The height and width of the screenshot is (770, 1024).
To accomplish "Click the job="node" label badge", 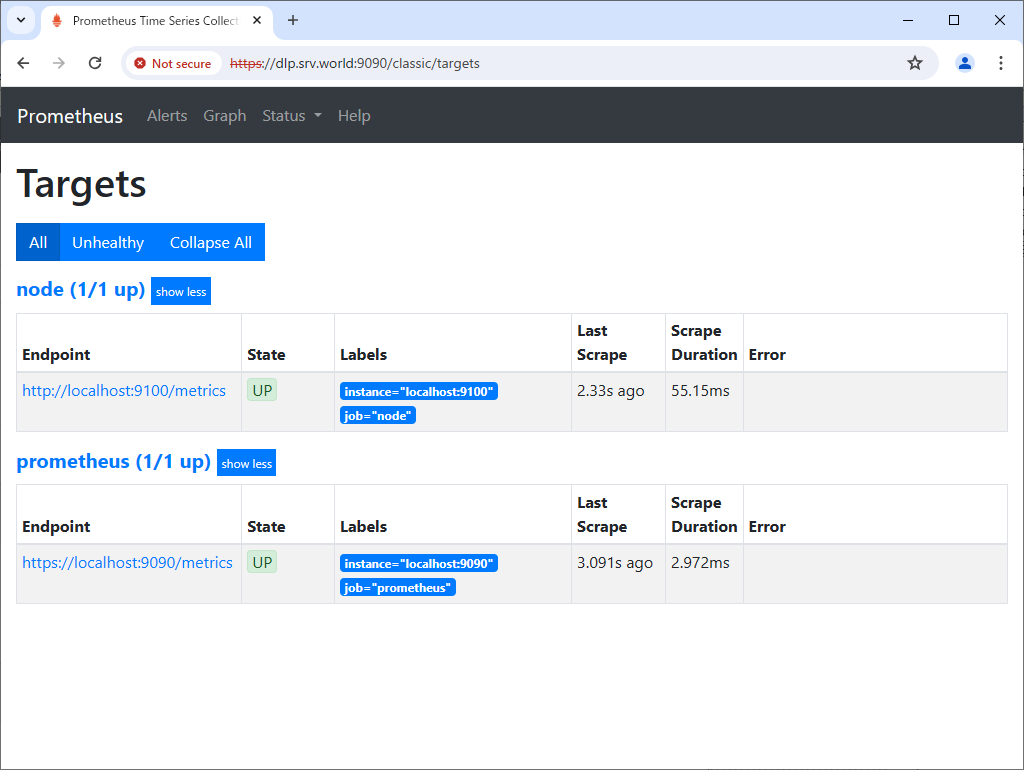I will click(x=377, y=415).
